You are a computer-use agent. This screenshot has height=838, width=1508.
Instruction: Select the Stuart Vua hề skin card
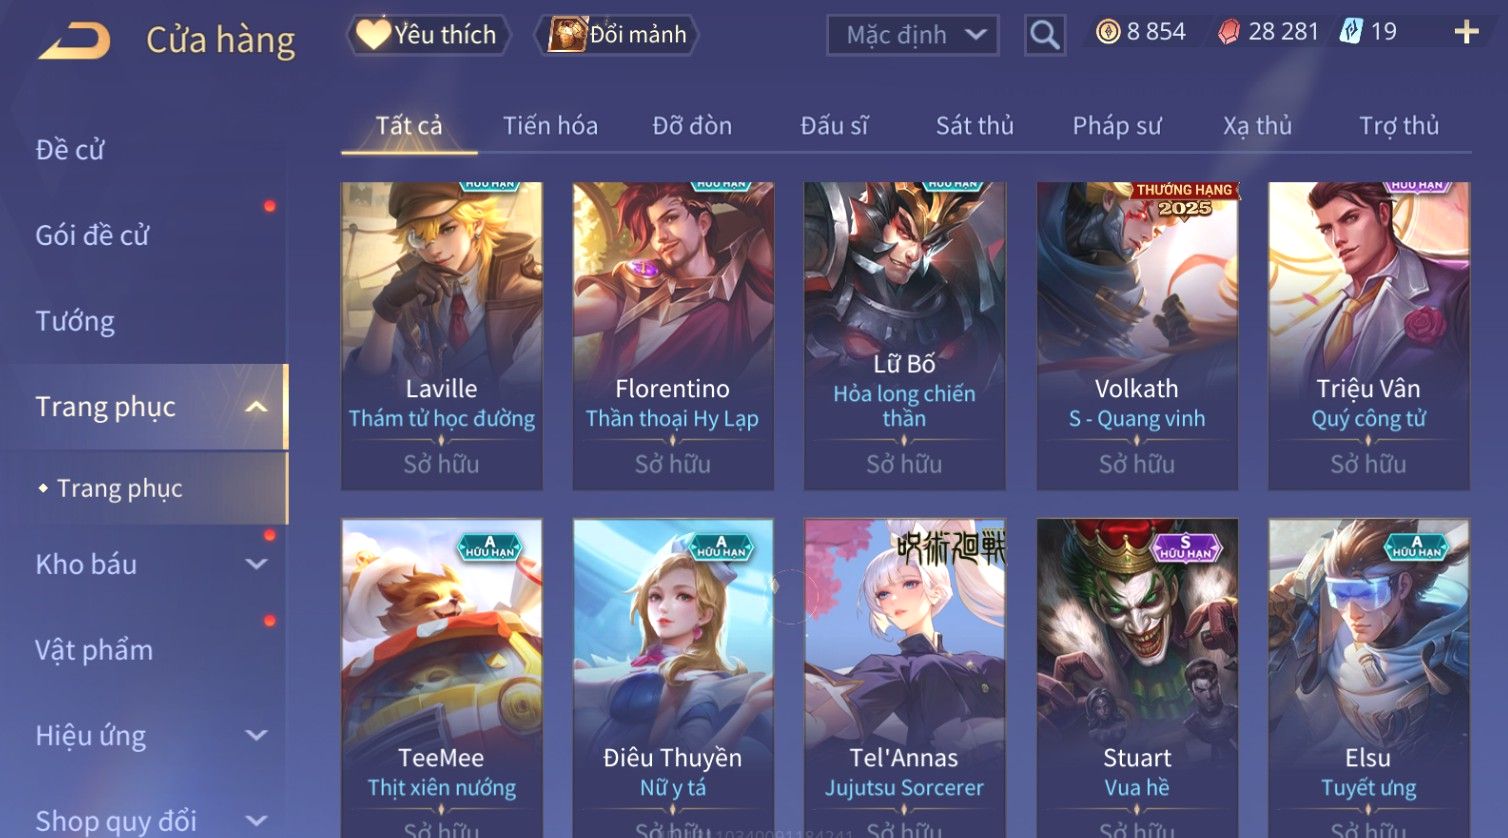(1137, 678)
